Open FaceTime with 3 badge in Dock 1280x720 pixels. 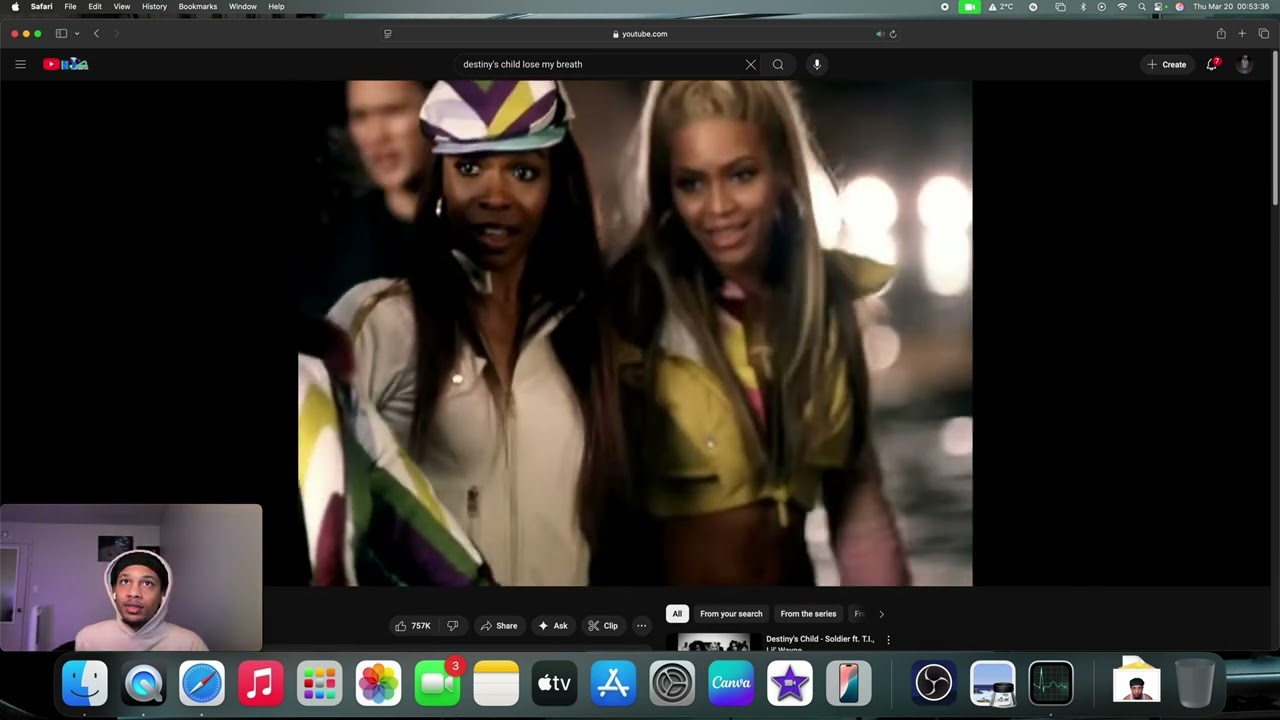(x=437, y=684)
